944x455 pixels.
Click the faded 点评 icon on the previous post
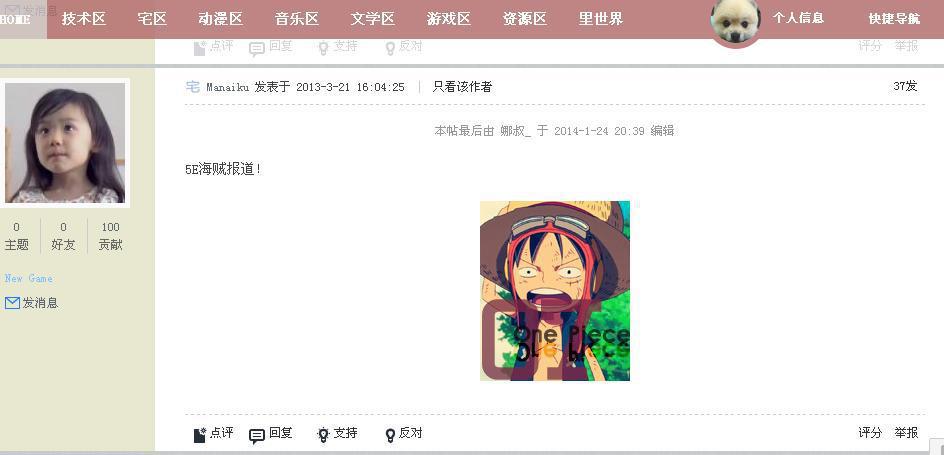(199, 48)
